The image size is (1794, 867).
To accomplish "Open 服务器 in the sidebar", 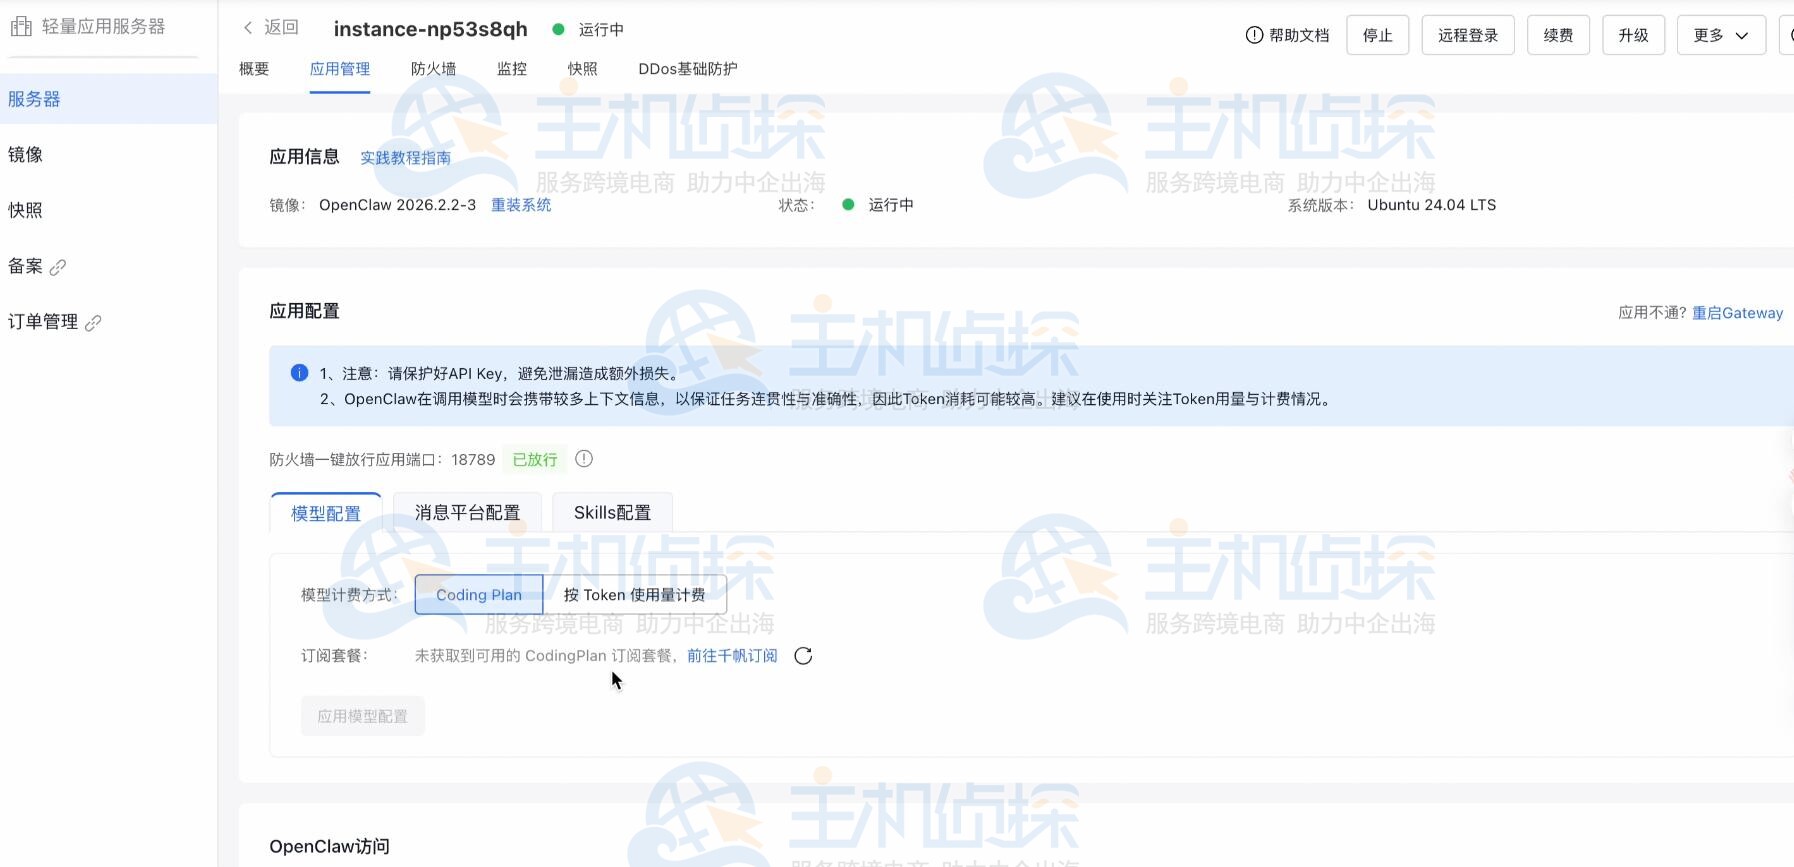I will [109, 99].
